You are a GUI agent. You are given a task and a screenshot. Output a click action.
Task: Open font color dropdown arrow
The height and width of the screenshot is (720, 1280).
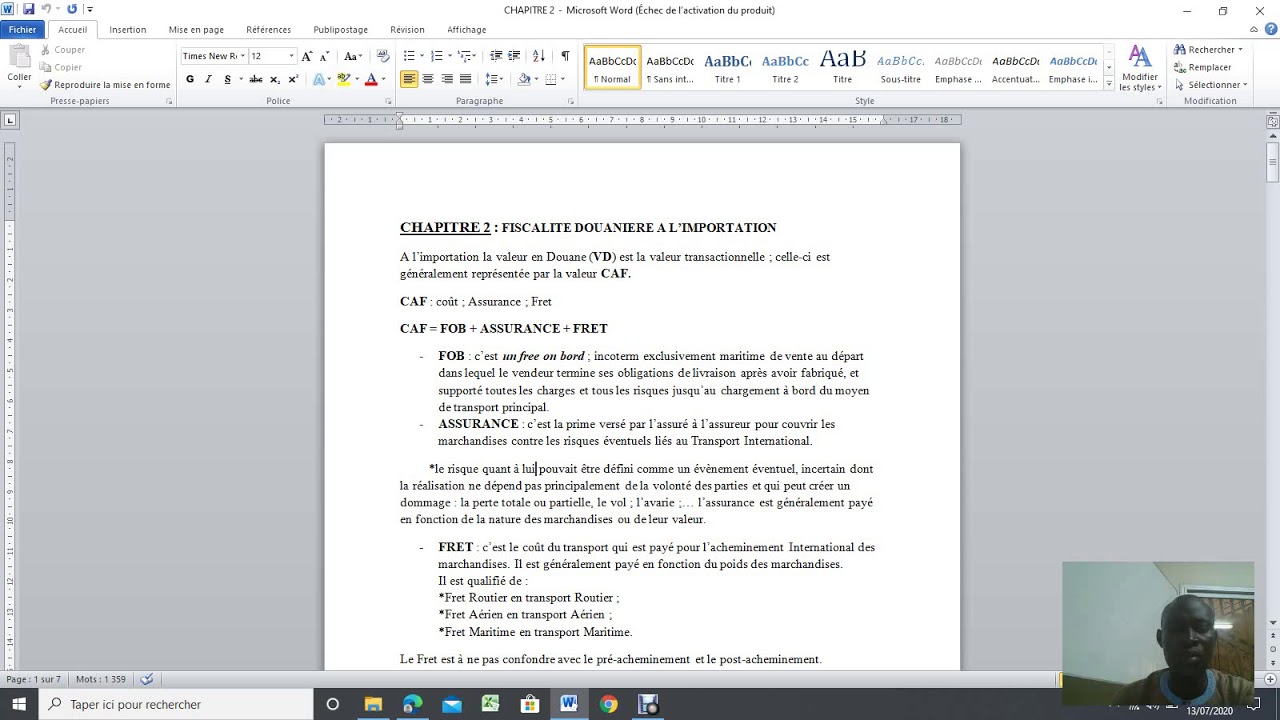(383, 79)
